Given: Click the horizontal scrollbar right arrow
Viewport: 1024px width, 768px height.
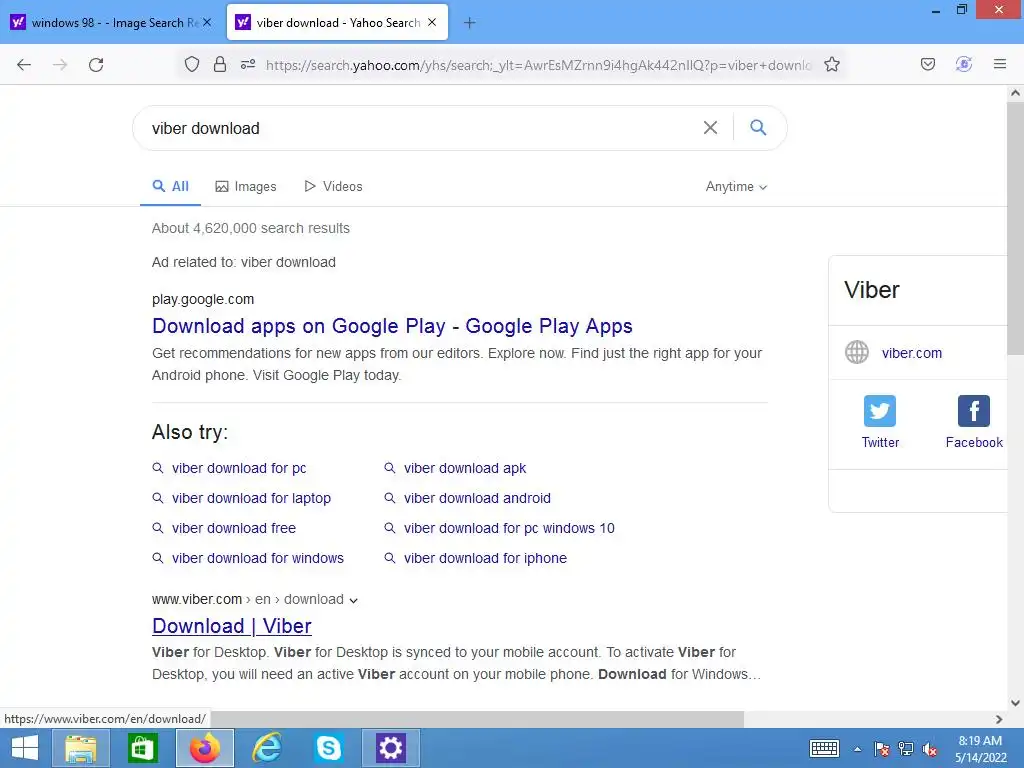Looking at the screenshot, I should (x=999, y=719).
